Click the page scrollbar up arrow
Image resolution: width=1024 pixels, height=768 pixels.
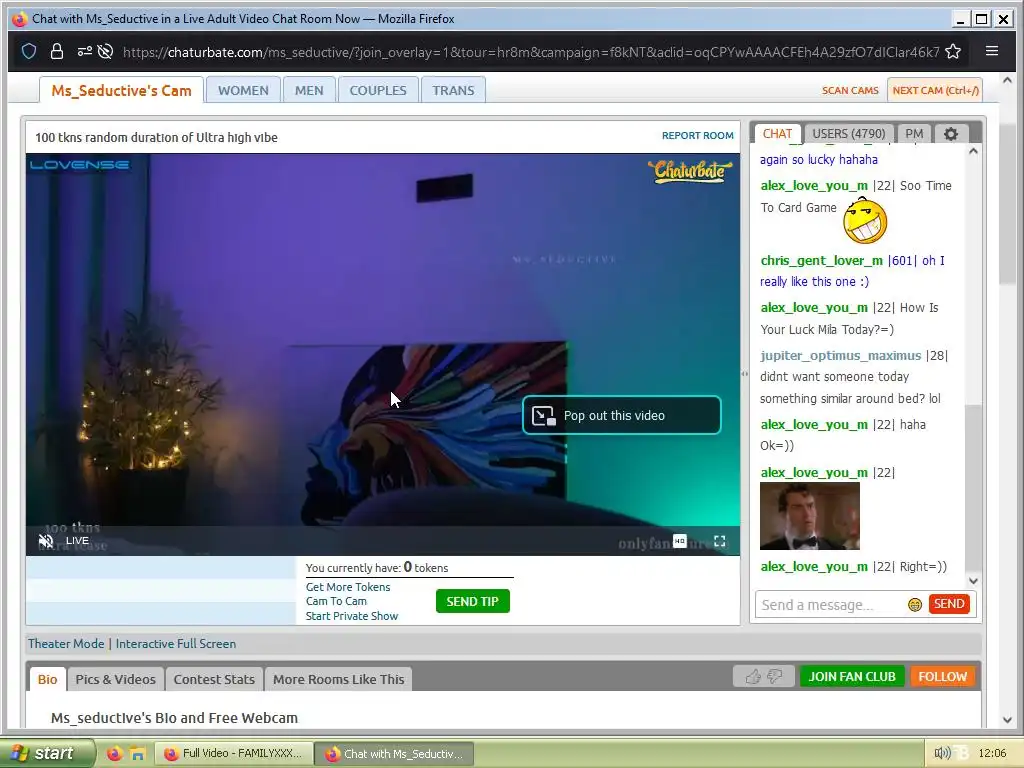pyautogui.click(x=1007, y=80)
